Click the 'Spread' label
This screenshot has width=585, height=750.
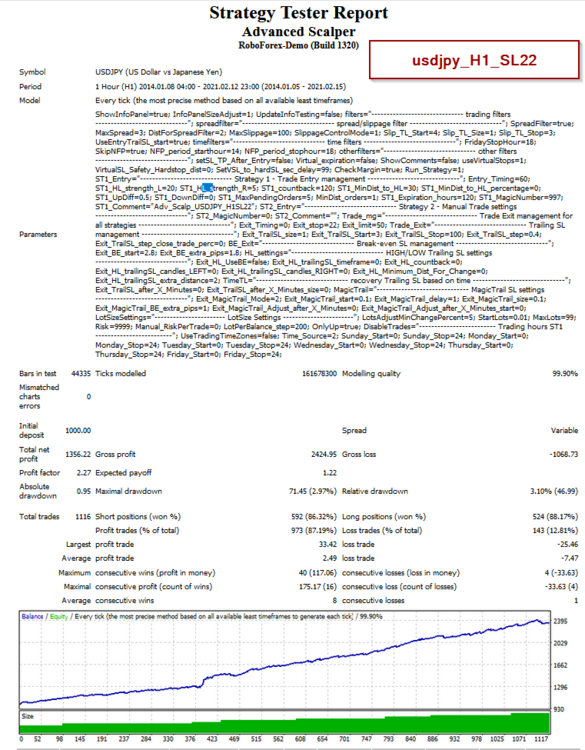pos(354,430)
